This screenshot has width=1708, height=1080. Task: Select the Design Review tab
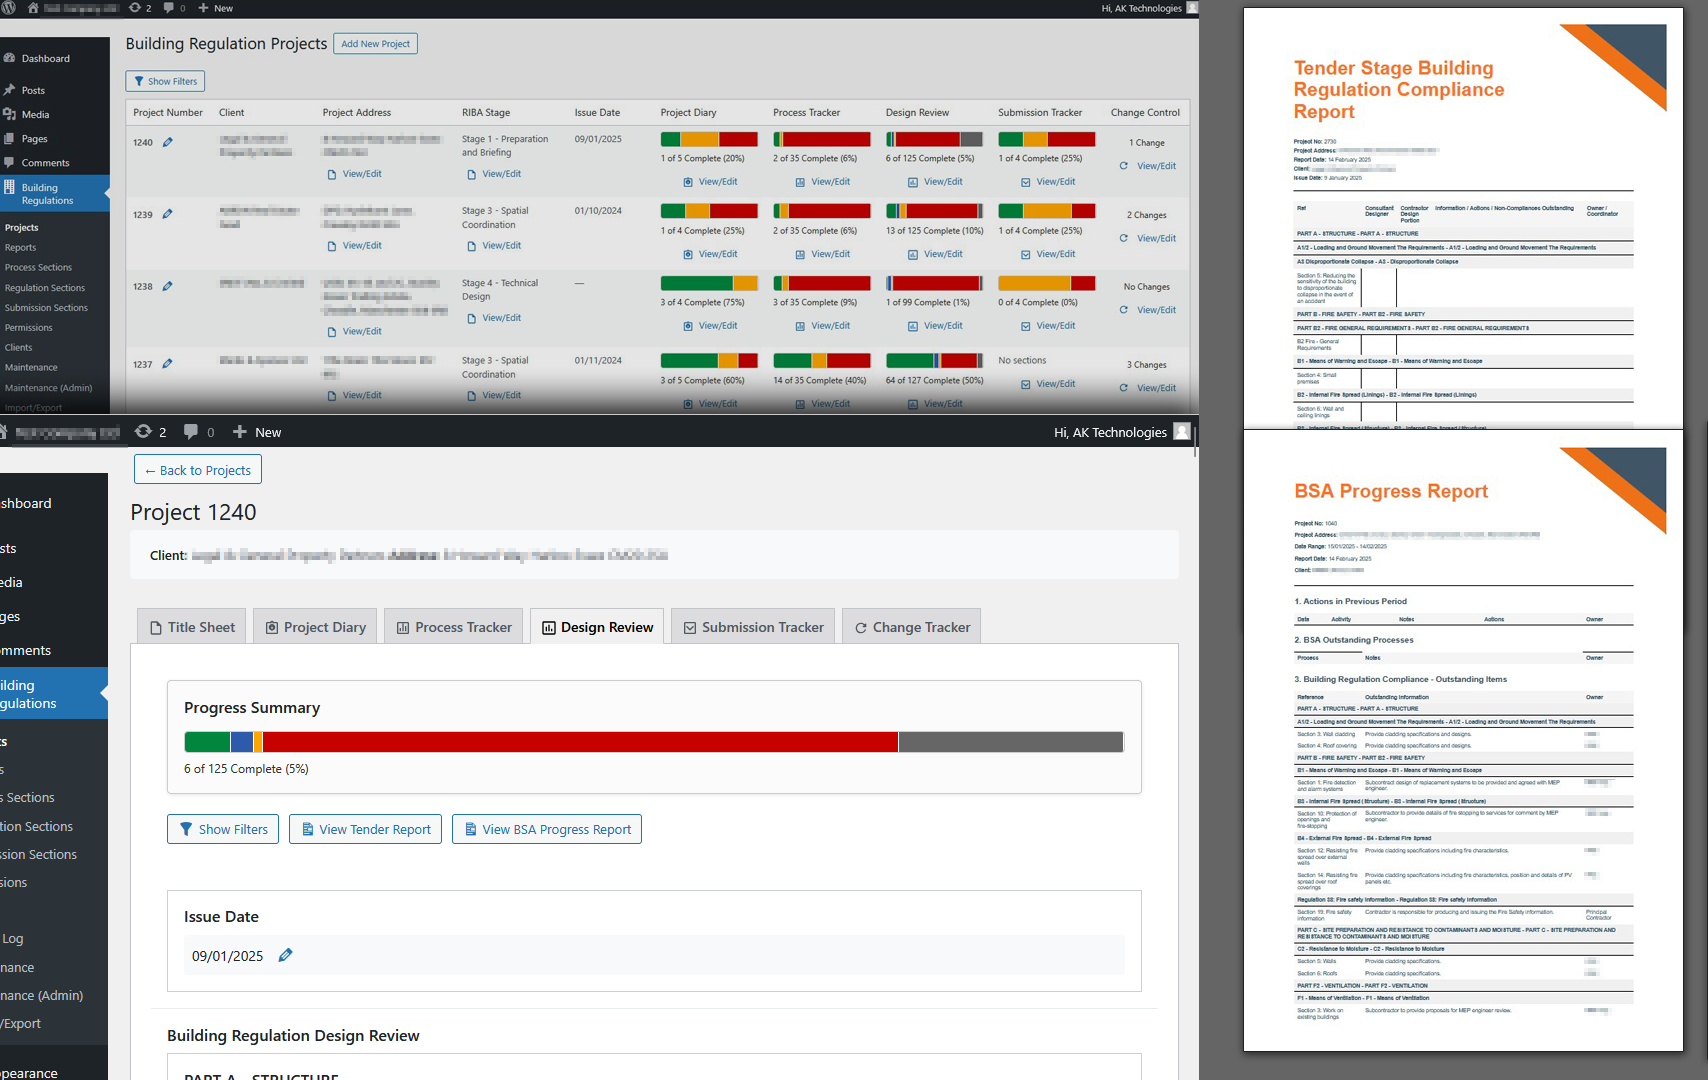[x=597, y=627]
